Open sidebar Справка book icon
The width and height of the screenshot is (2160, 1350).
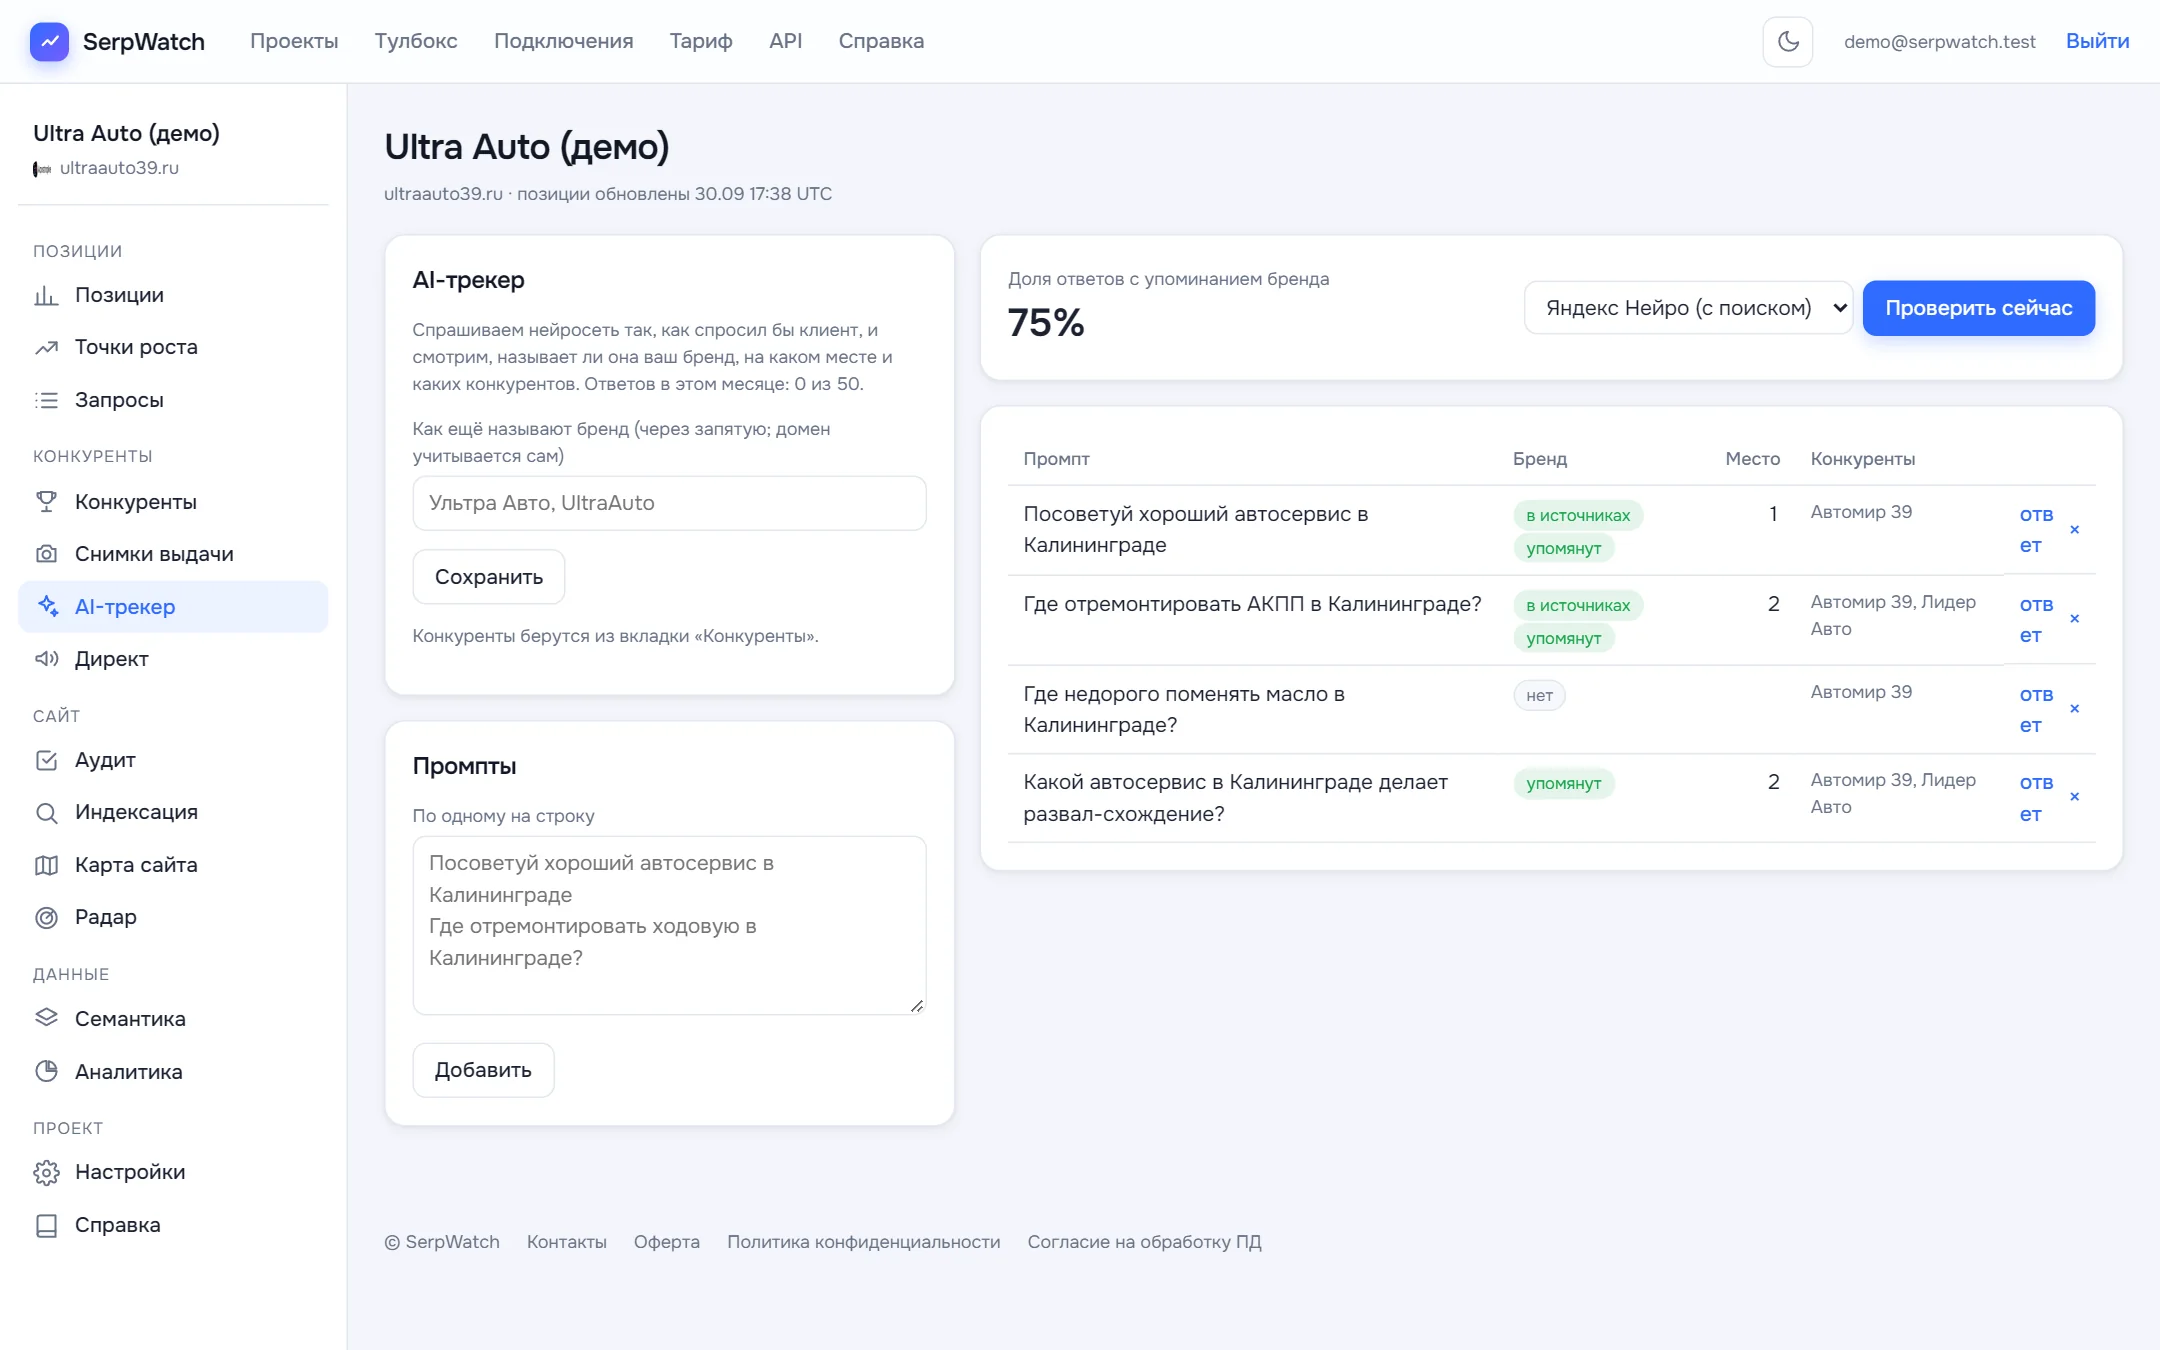pos(47,1225)
